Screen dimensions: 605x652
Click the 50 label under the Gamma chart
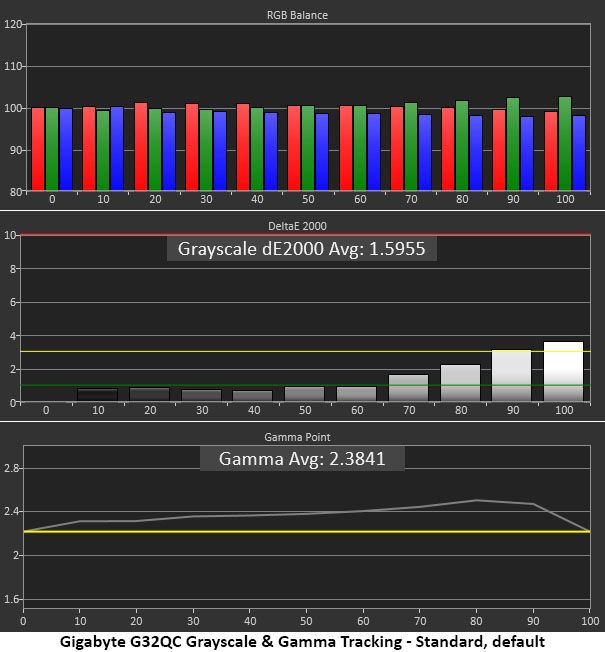click(306, 621)
